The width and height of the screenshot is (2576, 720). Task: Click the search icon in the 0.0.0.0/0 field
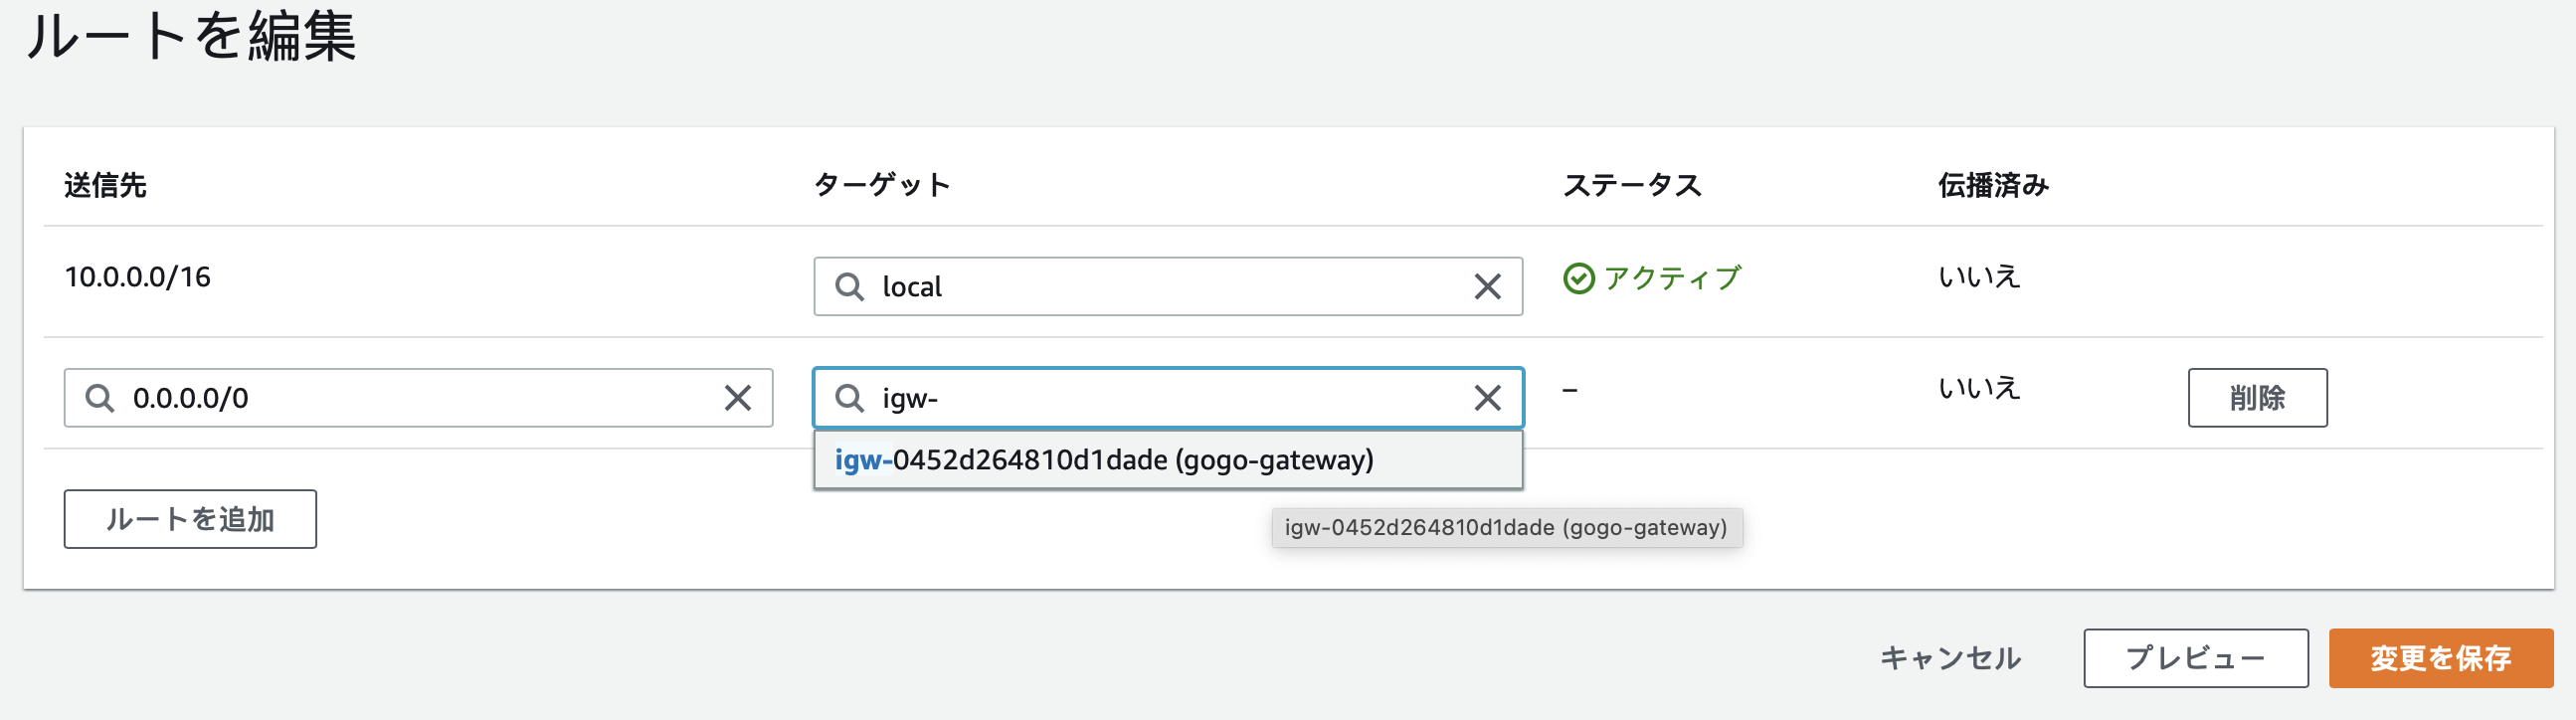pos(99,398)
